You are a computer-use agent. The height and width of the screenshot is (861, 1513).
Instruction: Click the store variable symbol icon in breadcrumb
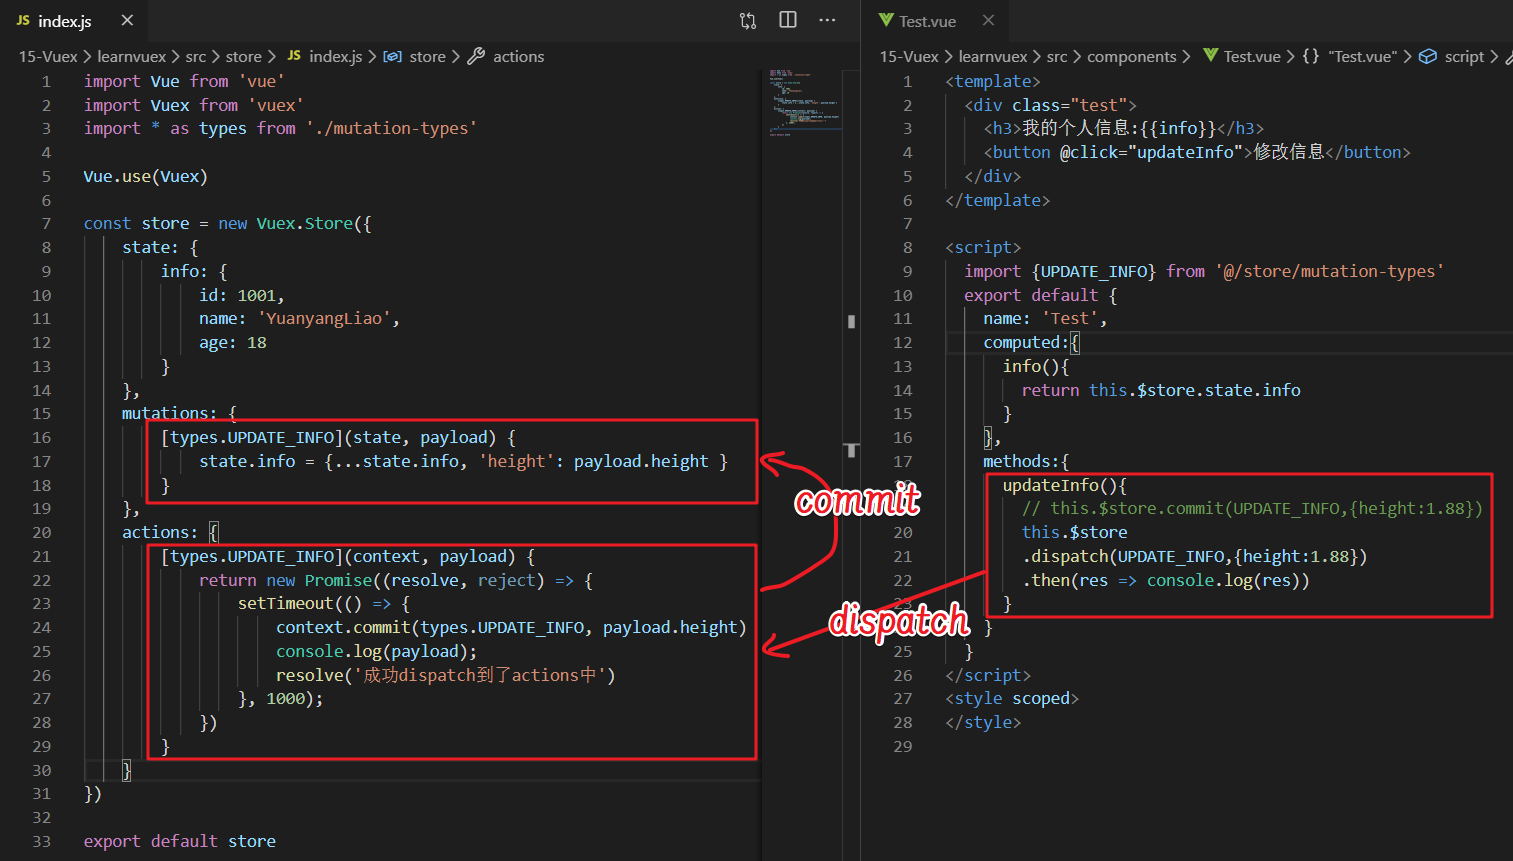pyautogui.click(x=393, y=56)
